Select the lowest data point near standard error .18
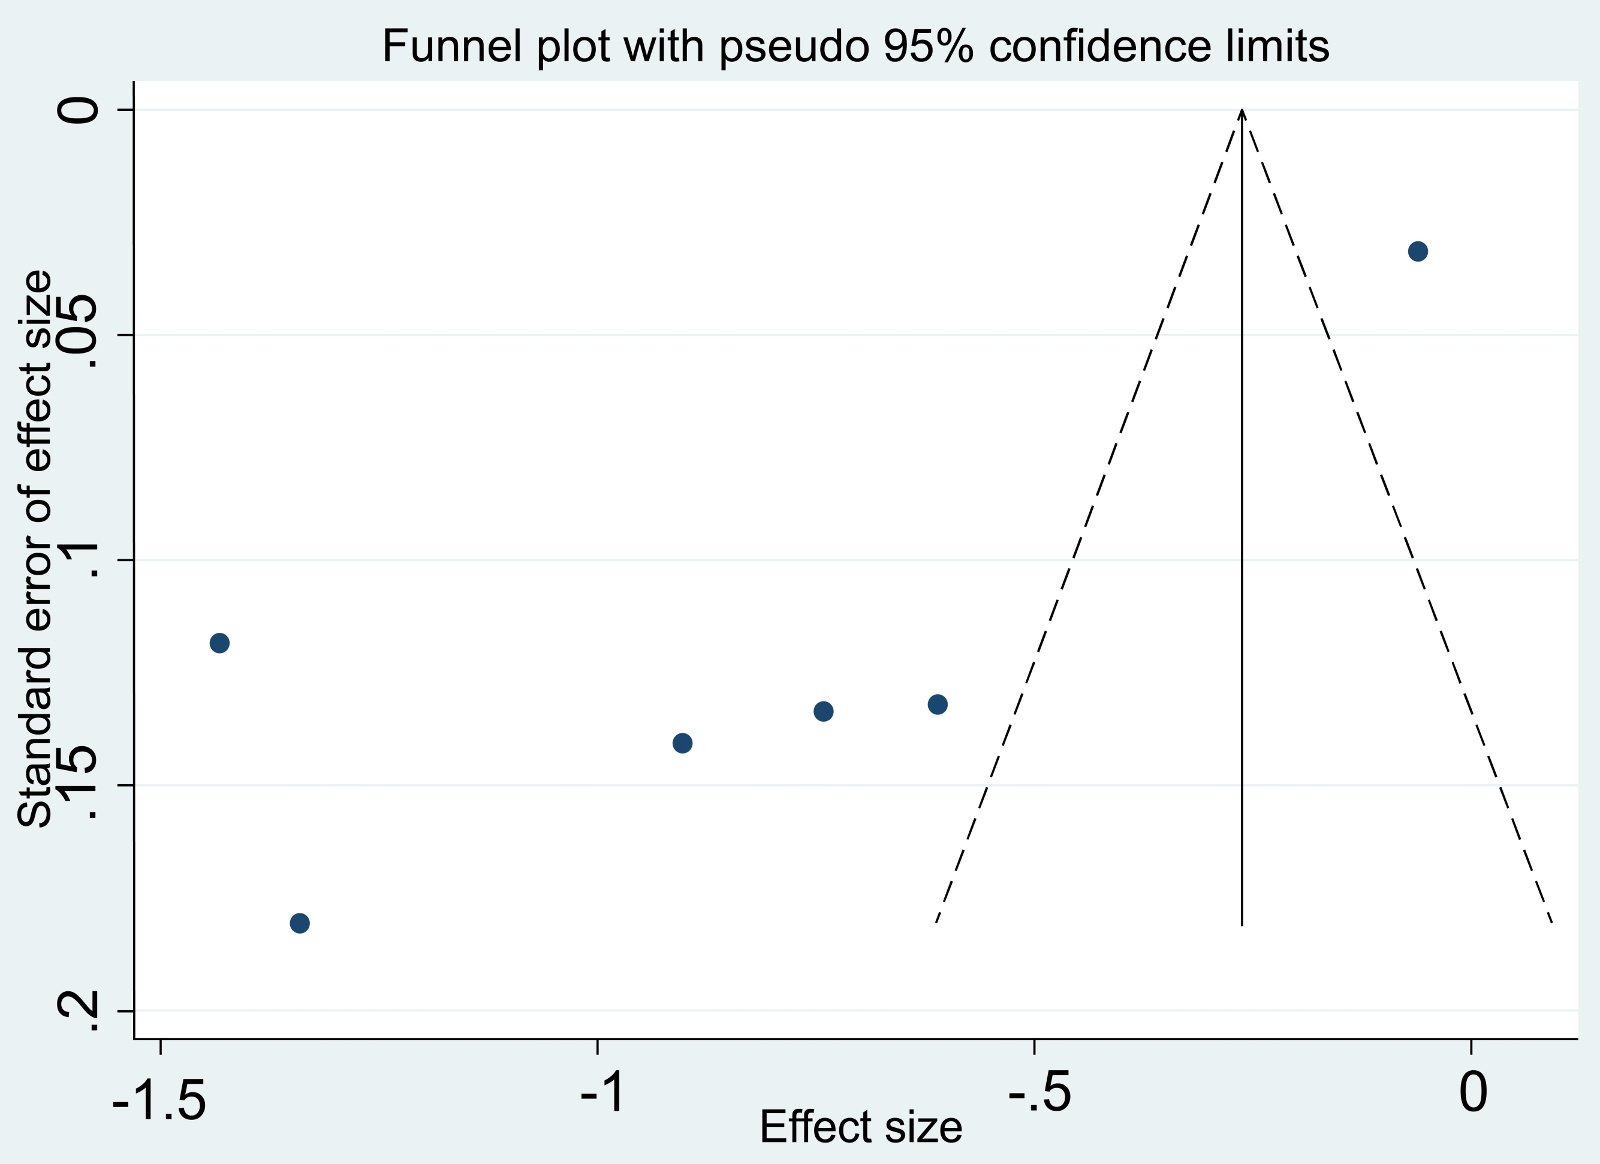The image size is (1600, 1164). (299, 922)
